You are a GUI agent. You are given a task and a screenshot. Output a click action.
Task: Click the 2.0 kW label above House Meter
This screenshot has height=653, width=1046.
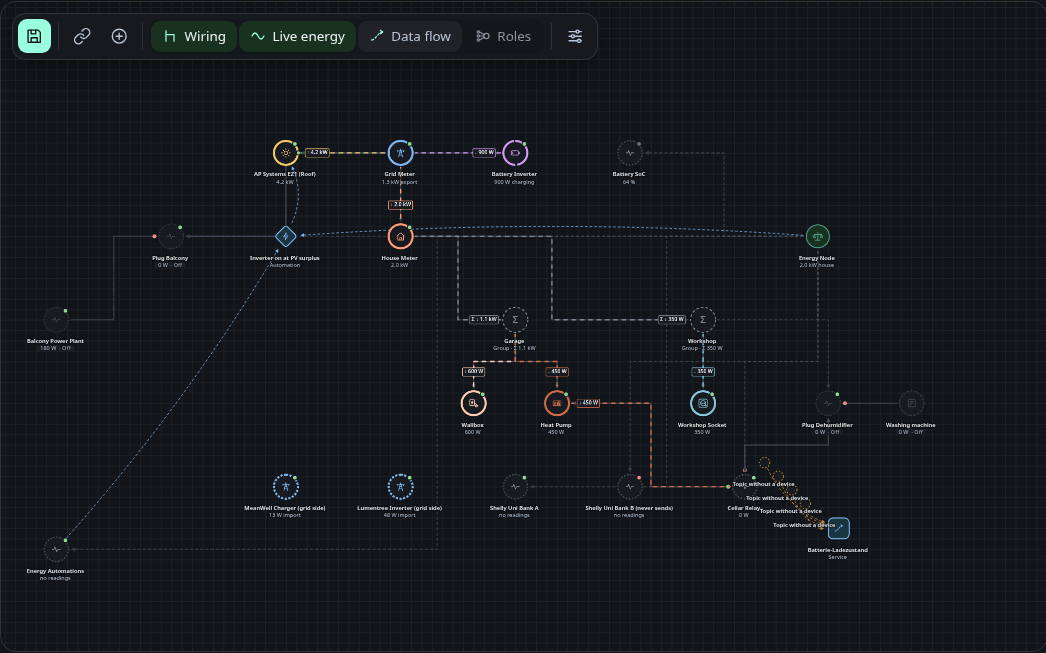400,205
